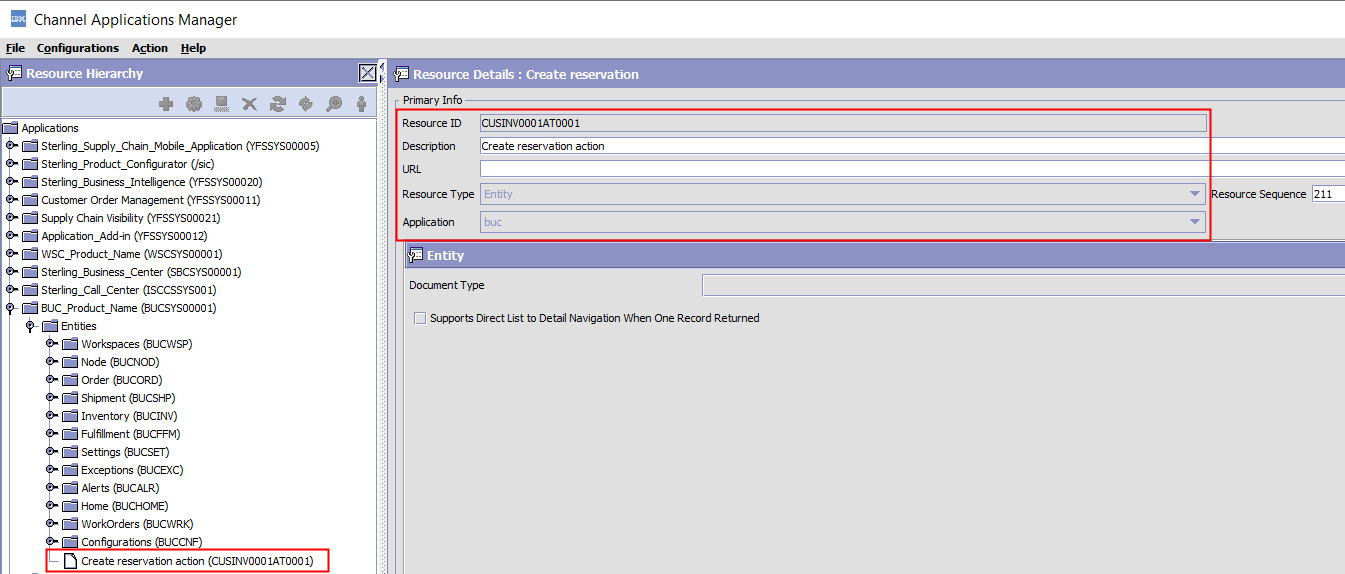Click the Document Type field
Image resolution: width=1345 pixels, height=574 pixels.
point(1023,286)
